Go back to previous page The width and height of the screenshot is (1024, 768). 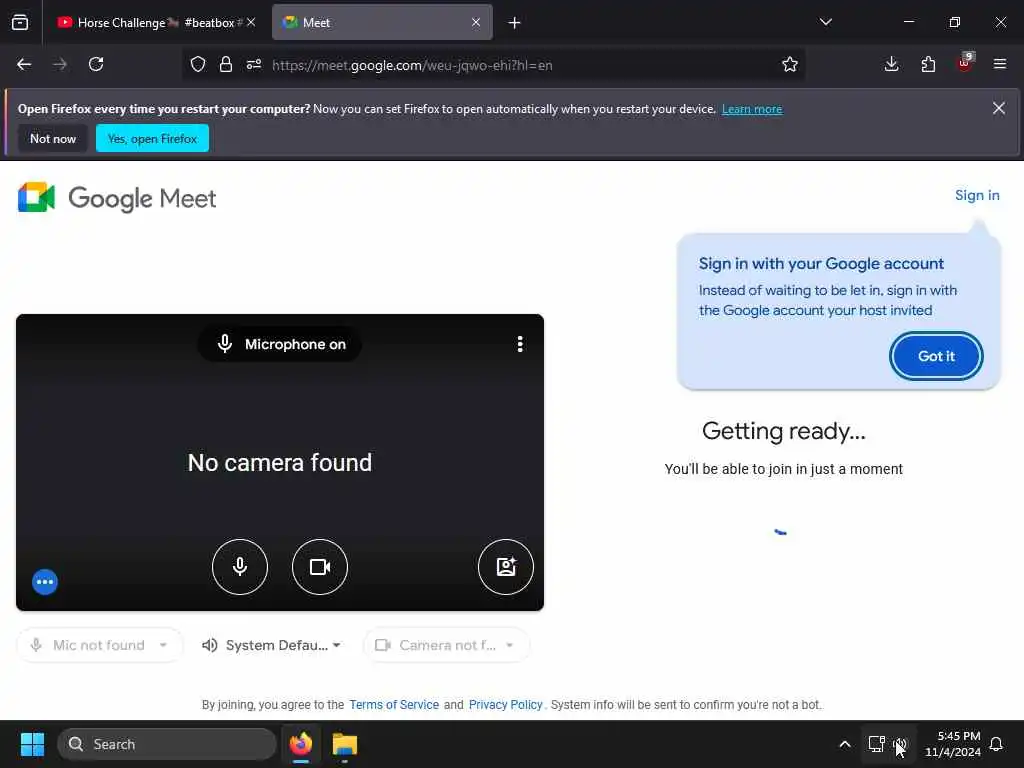[24, 64]
